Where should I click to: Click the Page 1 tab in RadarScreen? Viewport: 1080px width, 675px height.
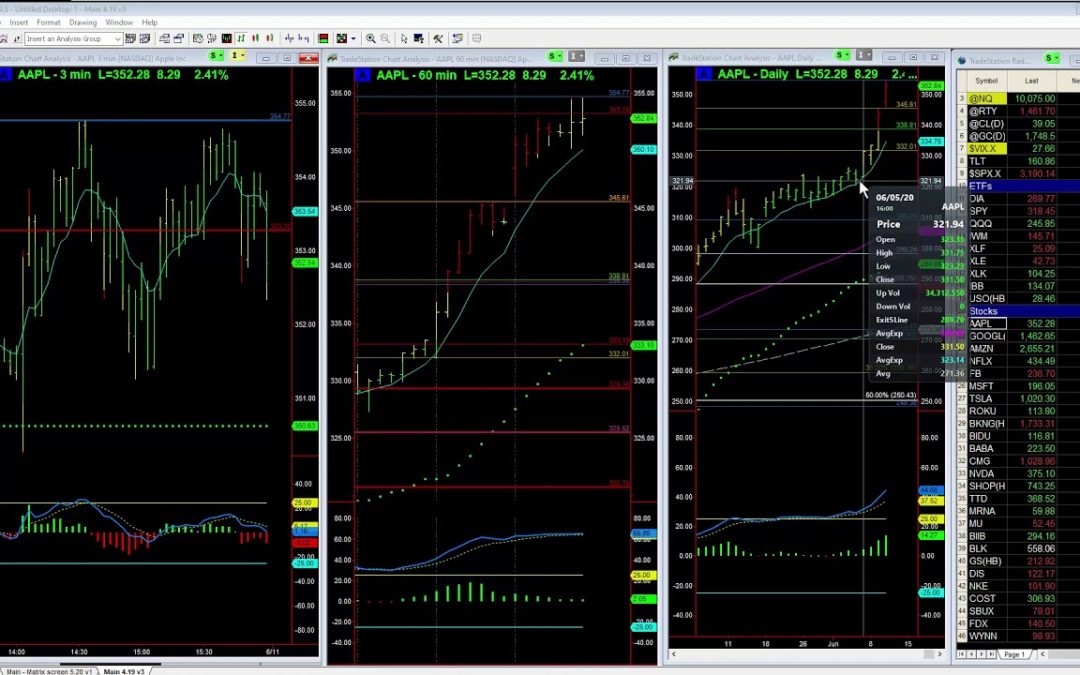coord(1014,654)
